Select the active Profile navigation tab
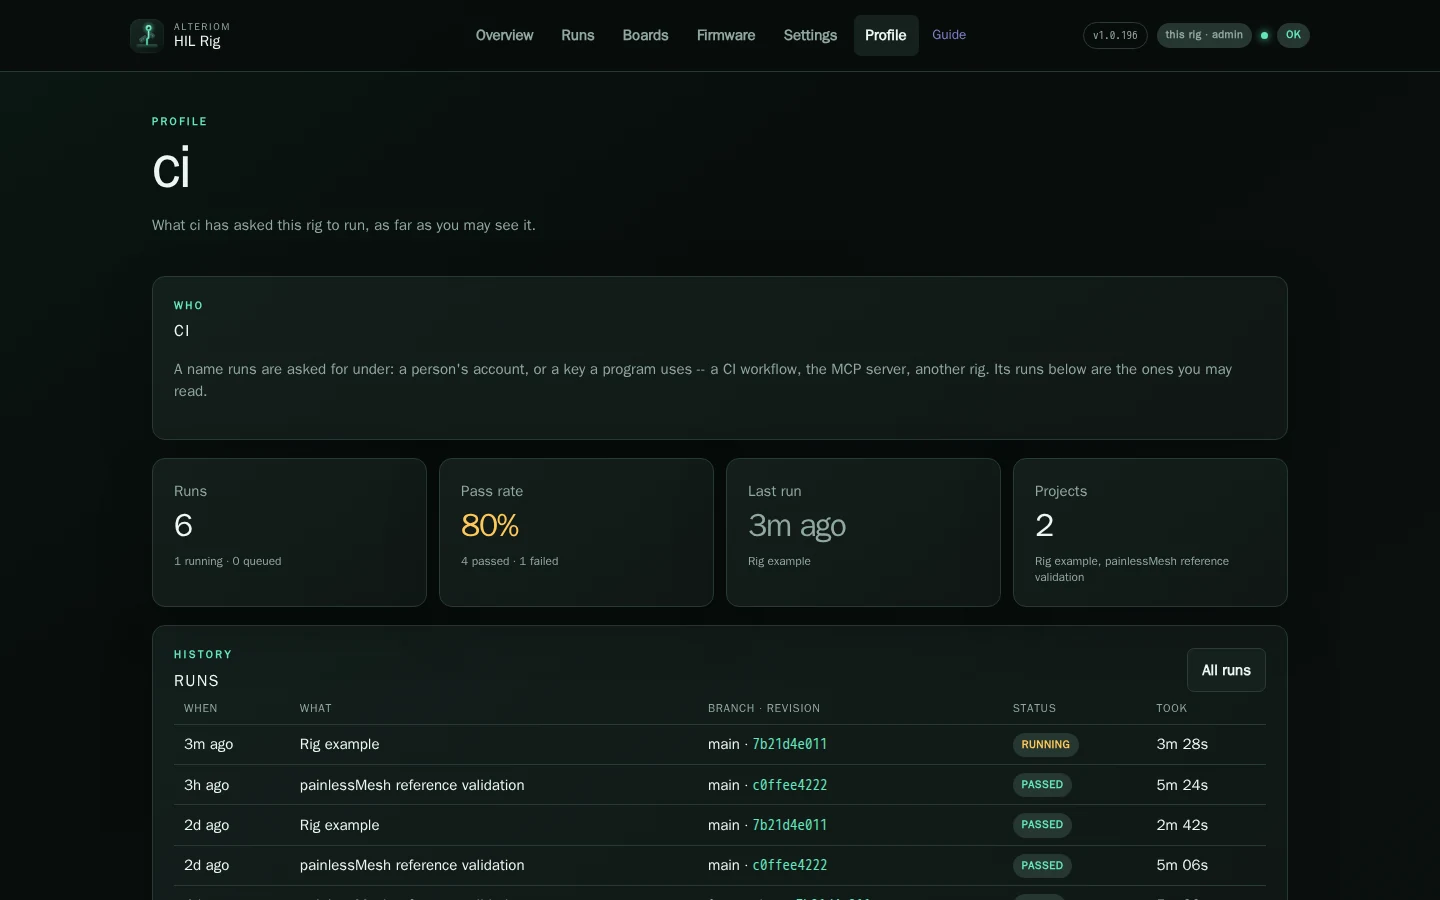This screenshot has width=1440, height=900. [x=886, y=35]
